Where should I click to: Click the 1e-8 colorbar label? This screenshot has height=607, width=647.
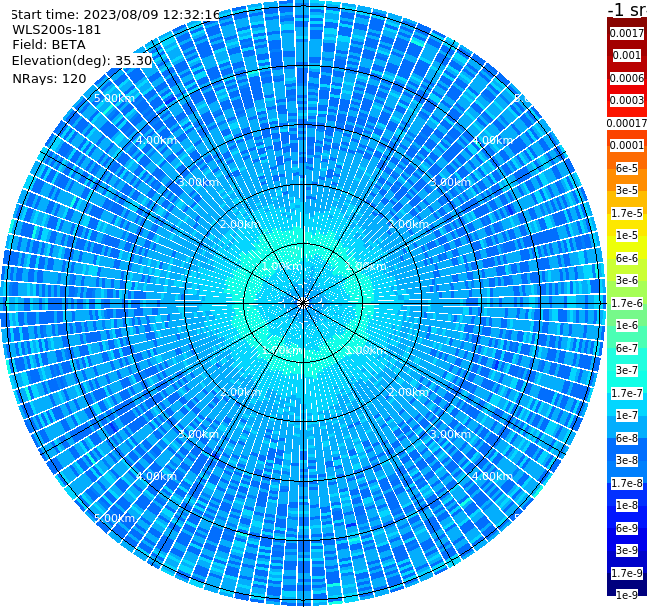tap(627, 505)
